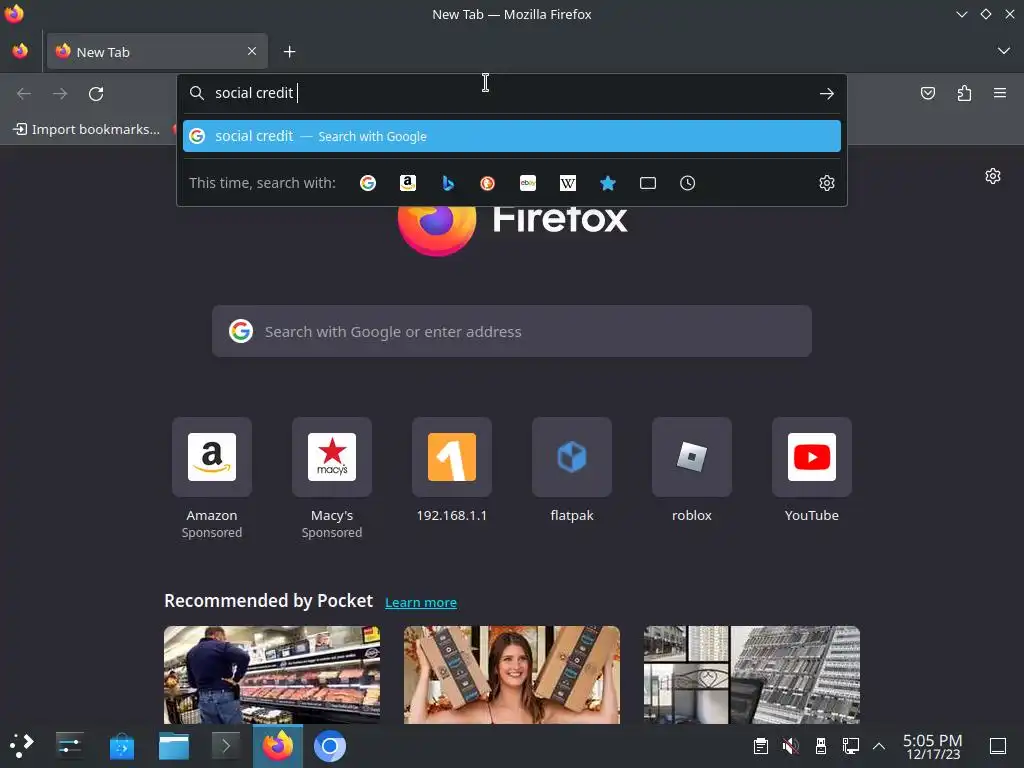Open the Extensions puzzle icon
The width and height of the screenshot is (1024, 768).
pos(964,93)
